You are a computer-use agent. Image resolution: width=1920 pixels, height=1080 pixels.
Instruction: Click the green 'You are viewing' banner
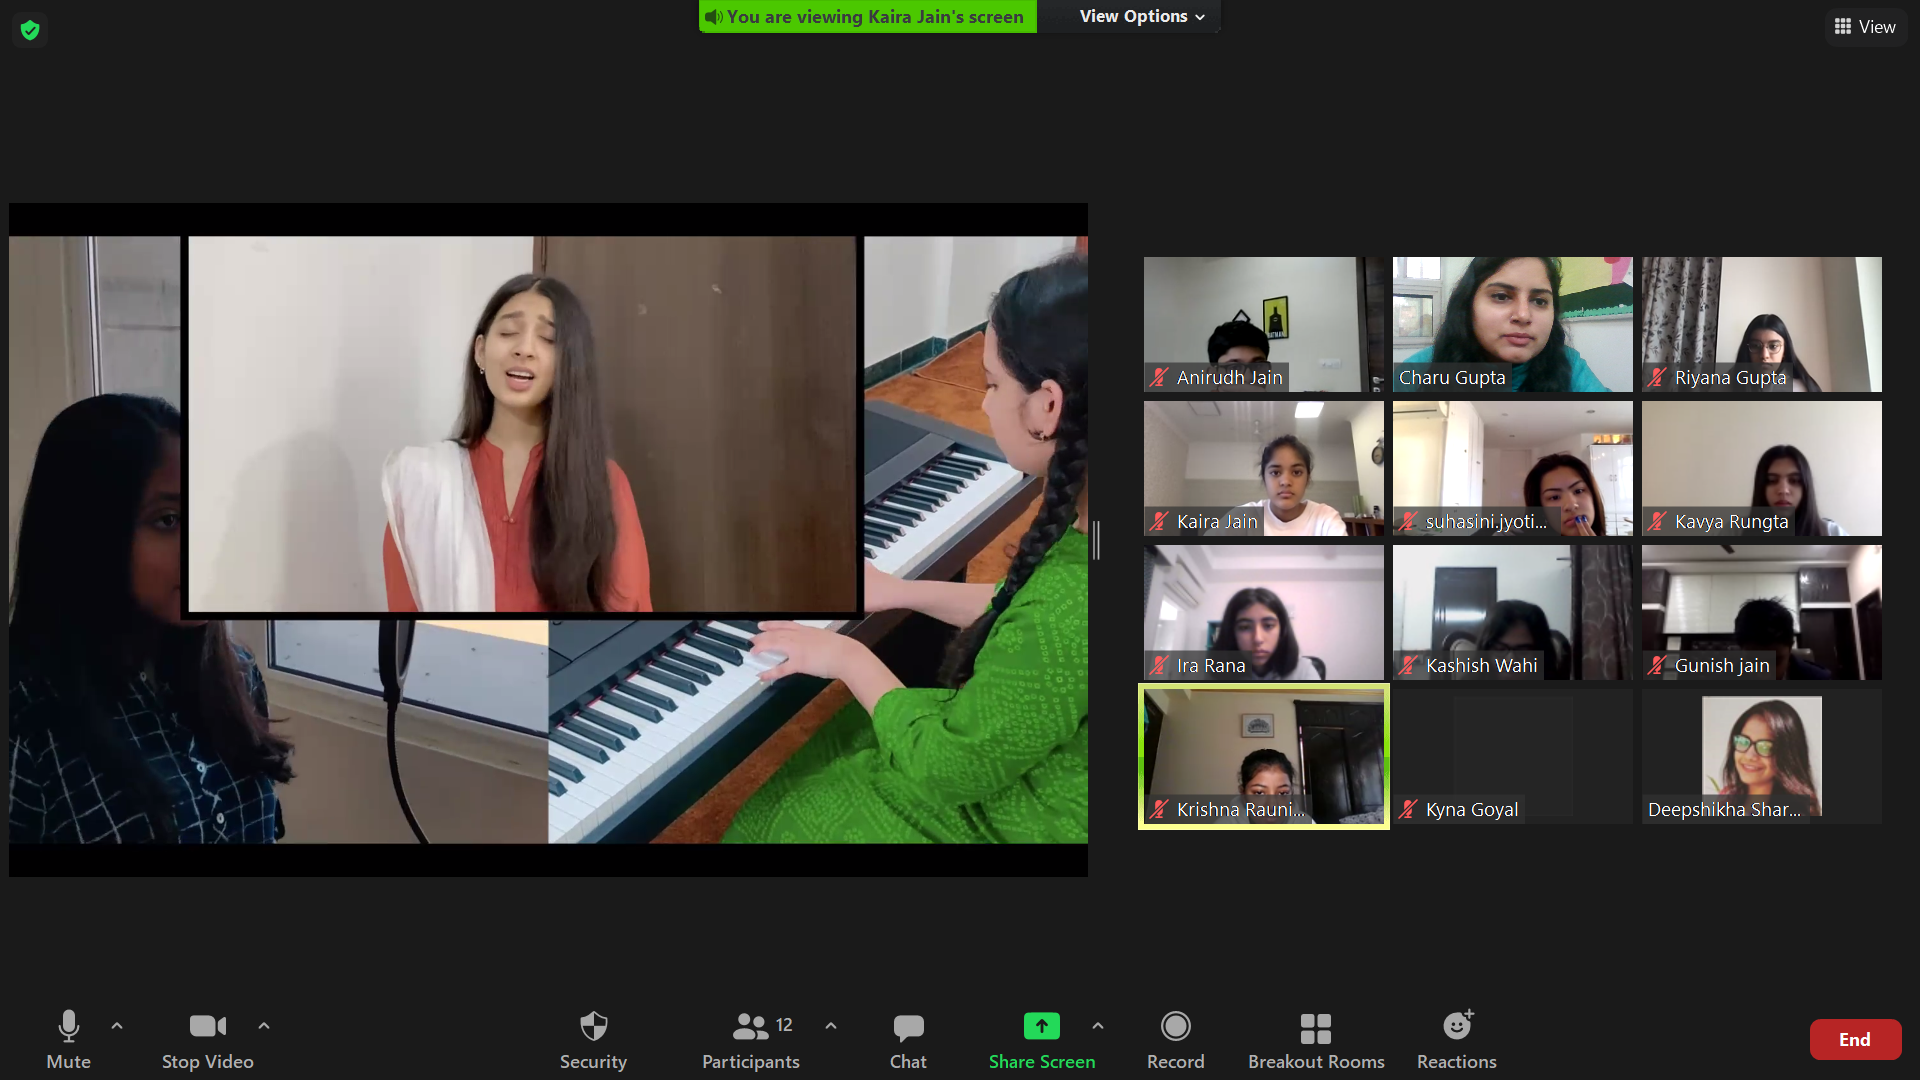(x=867, y=17)
